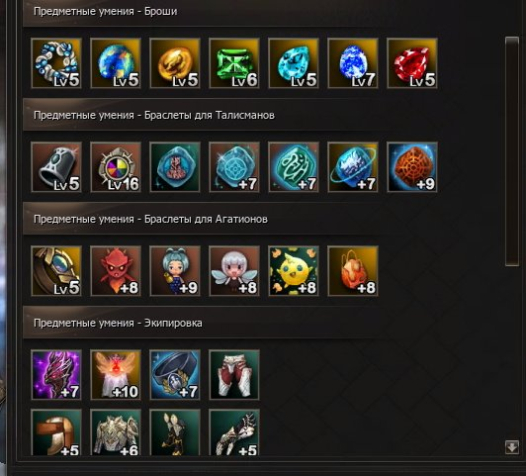526x476 pixels.
Task: Click the vertical scrollbar thumb
Action: tap(512, 152)
